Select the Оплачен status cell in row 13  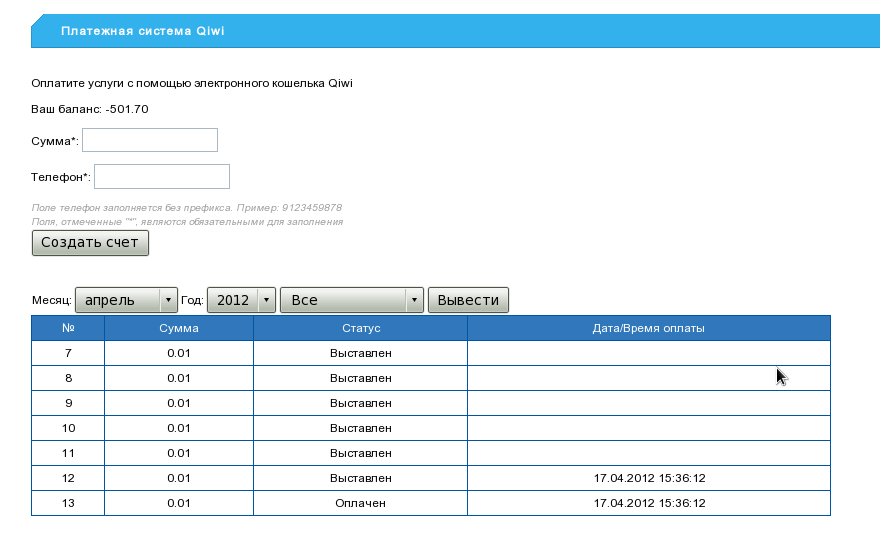pos(360,503)
